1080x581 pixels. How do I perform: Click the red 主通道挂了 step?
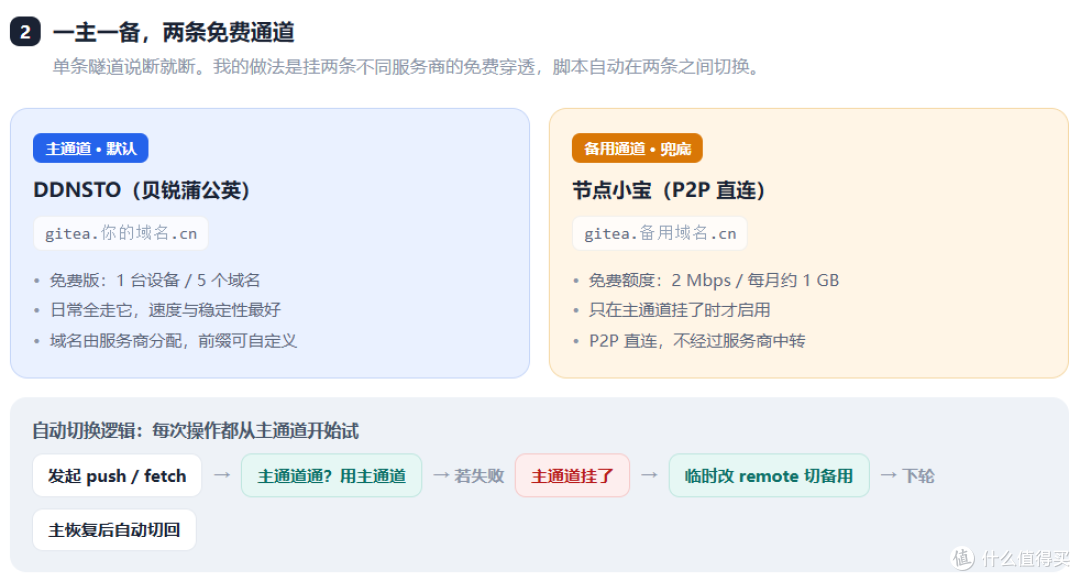[572, 476]
